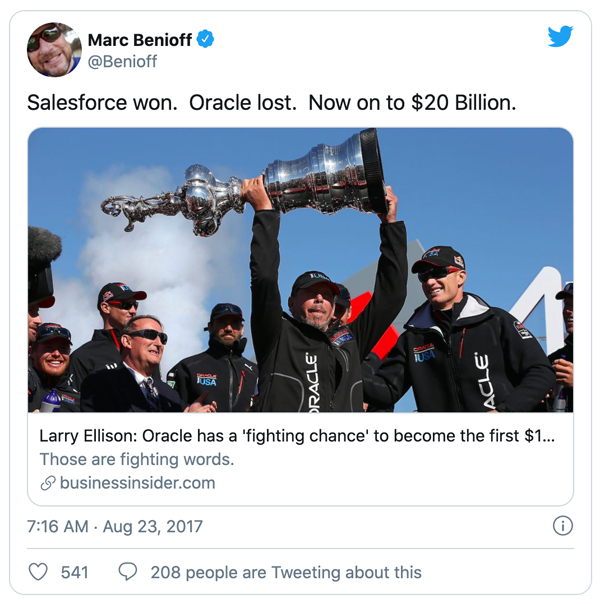Screen dimensions: 600x604
Task: Open the tweet info circle icon
Action: point(562,526)
